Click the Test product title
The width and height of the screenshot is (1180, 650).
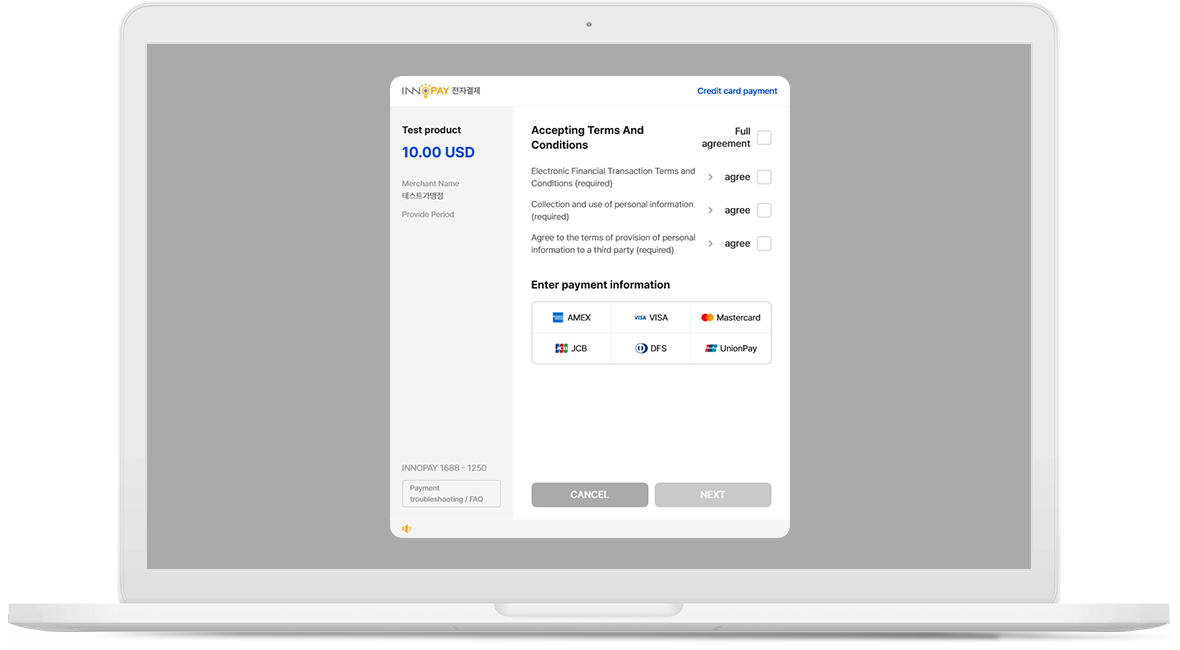431,130
